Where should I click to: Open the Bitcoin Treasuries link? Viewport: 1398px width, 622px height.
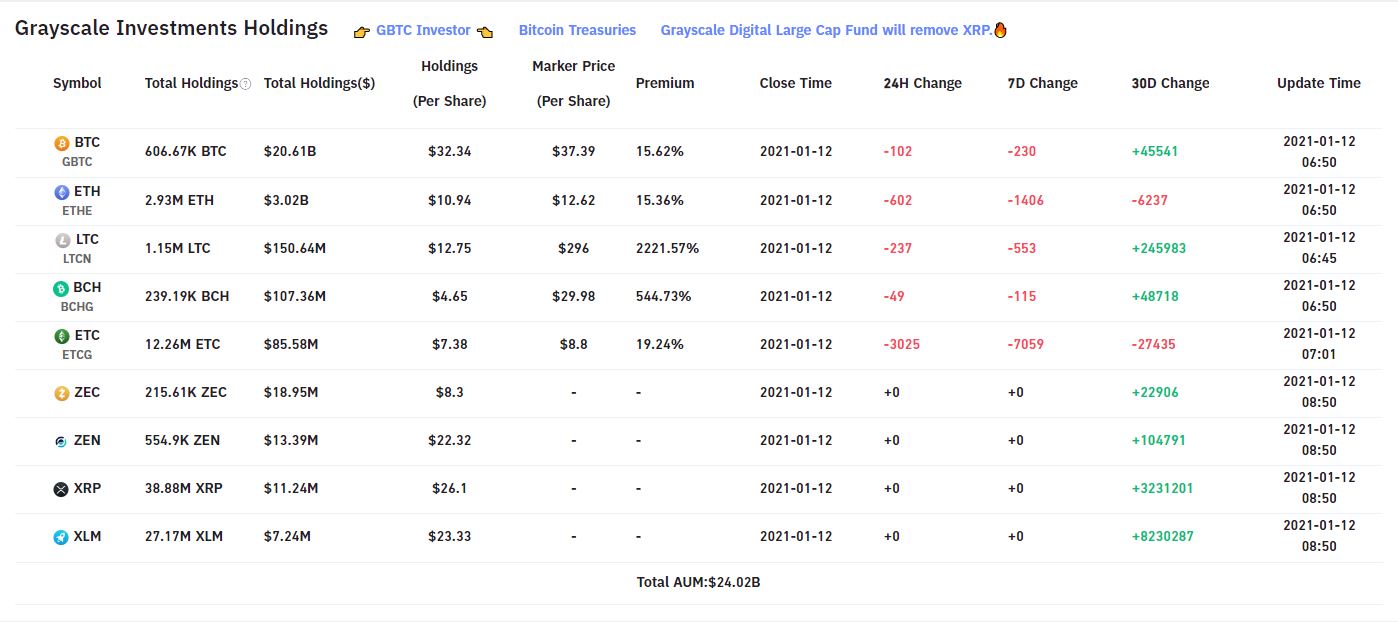click(x=577, y=30)
